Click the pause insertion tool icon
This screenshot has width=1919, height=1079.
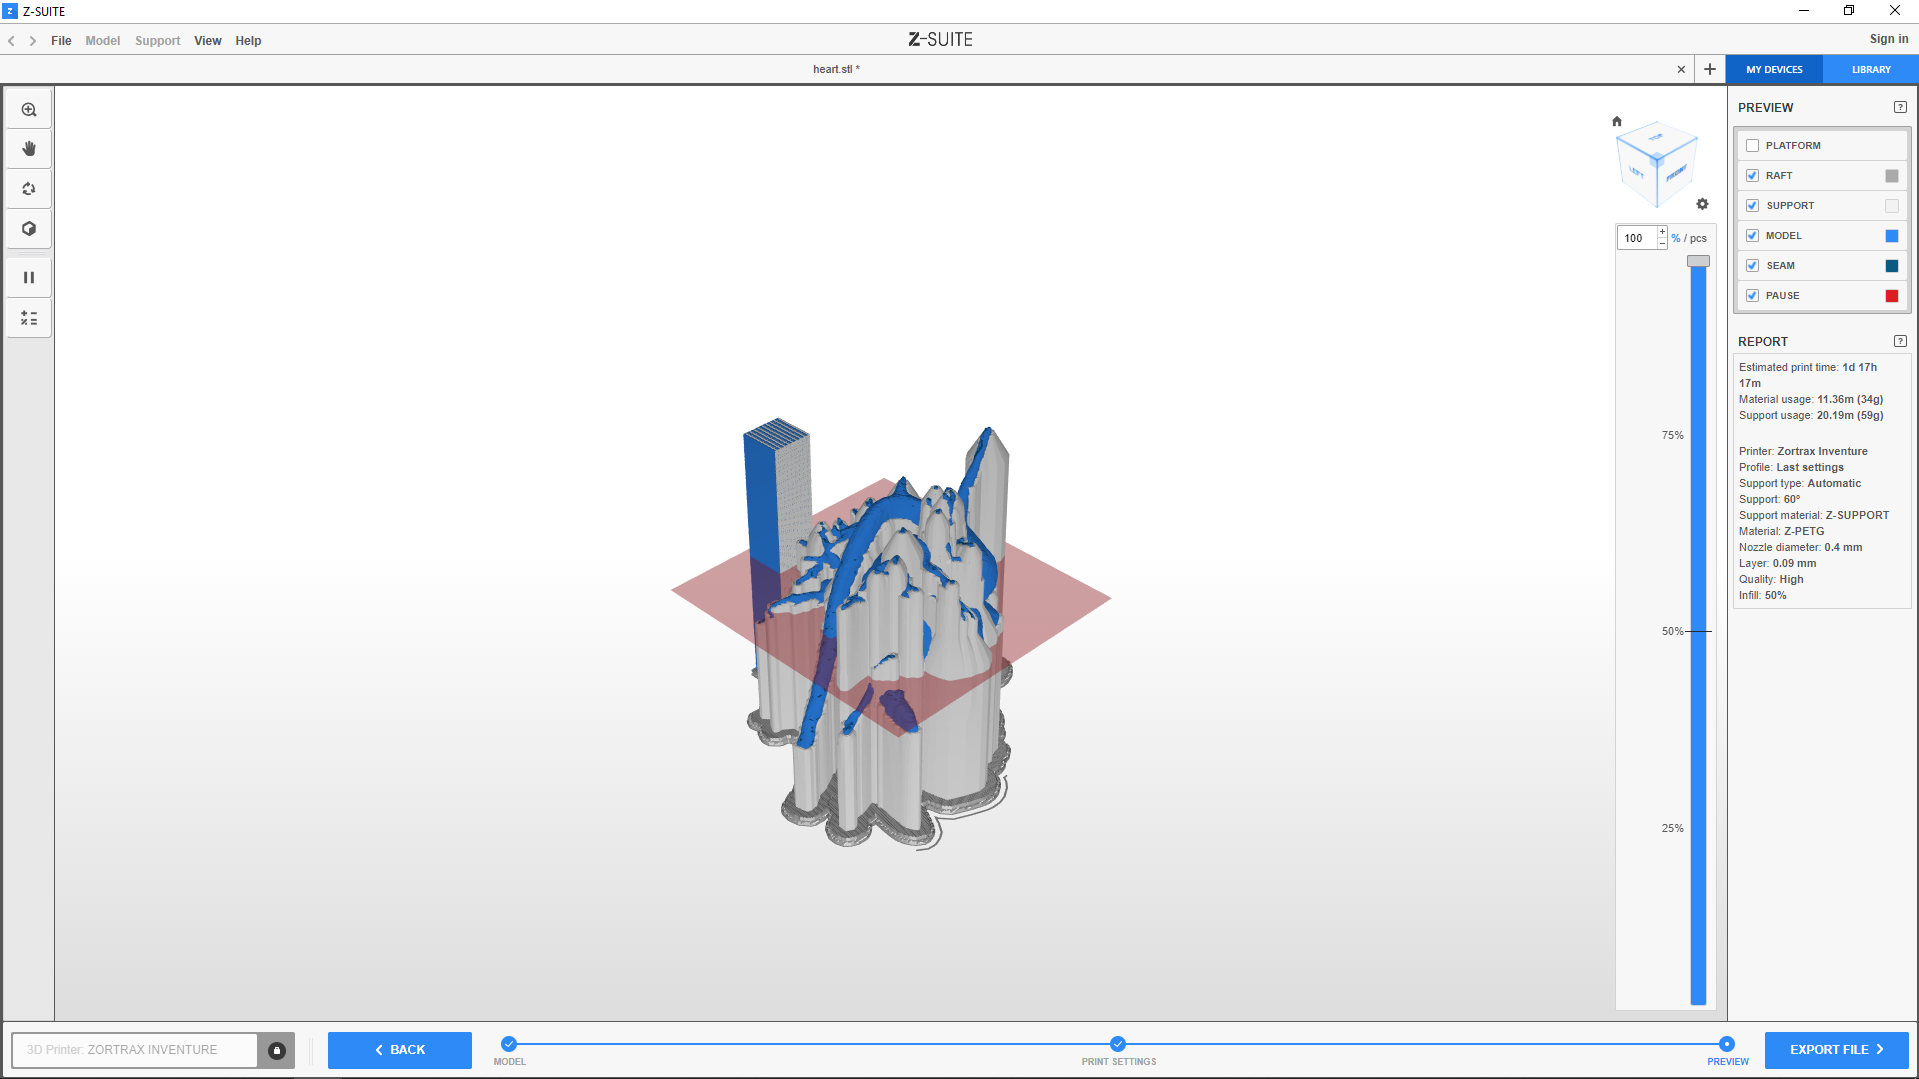[x=29, y=278]
